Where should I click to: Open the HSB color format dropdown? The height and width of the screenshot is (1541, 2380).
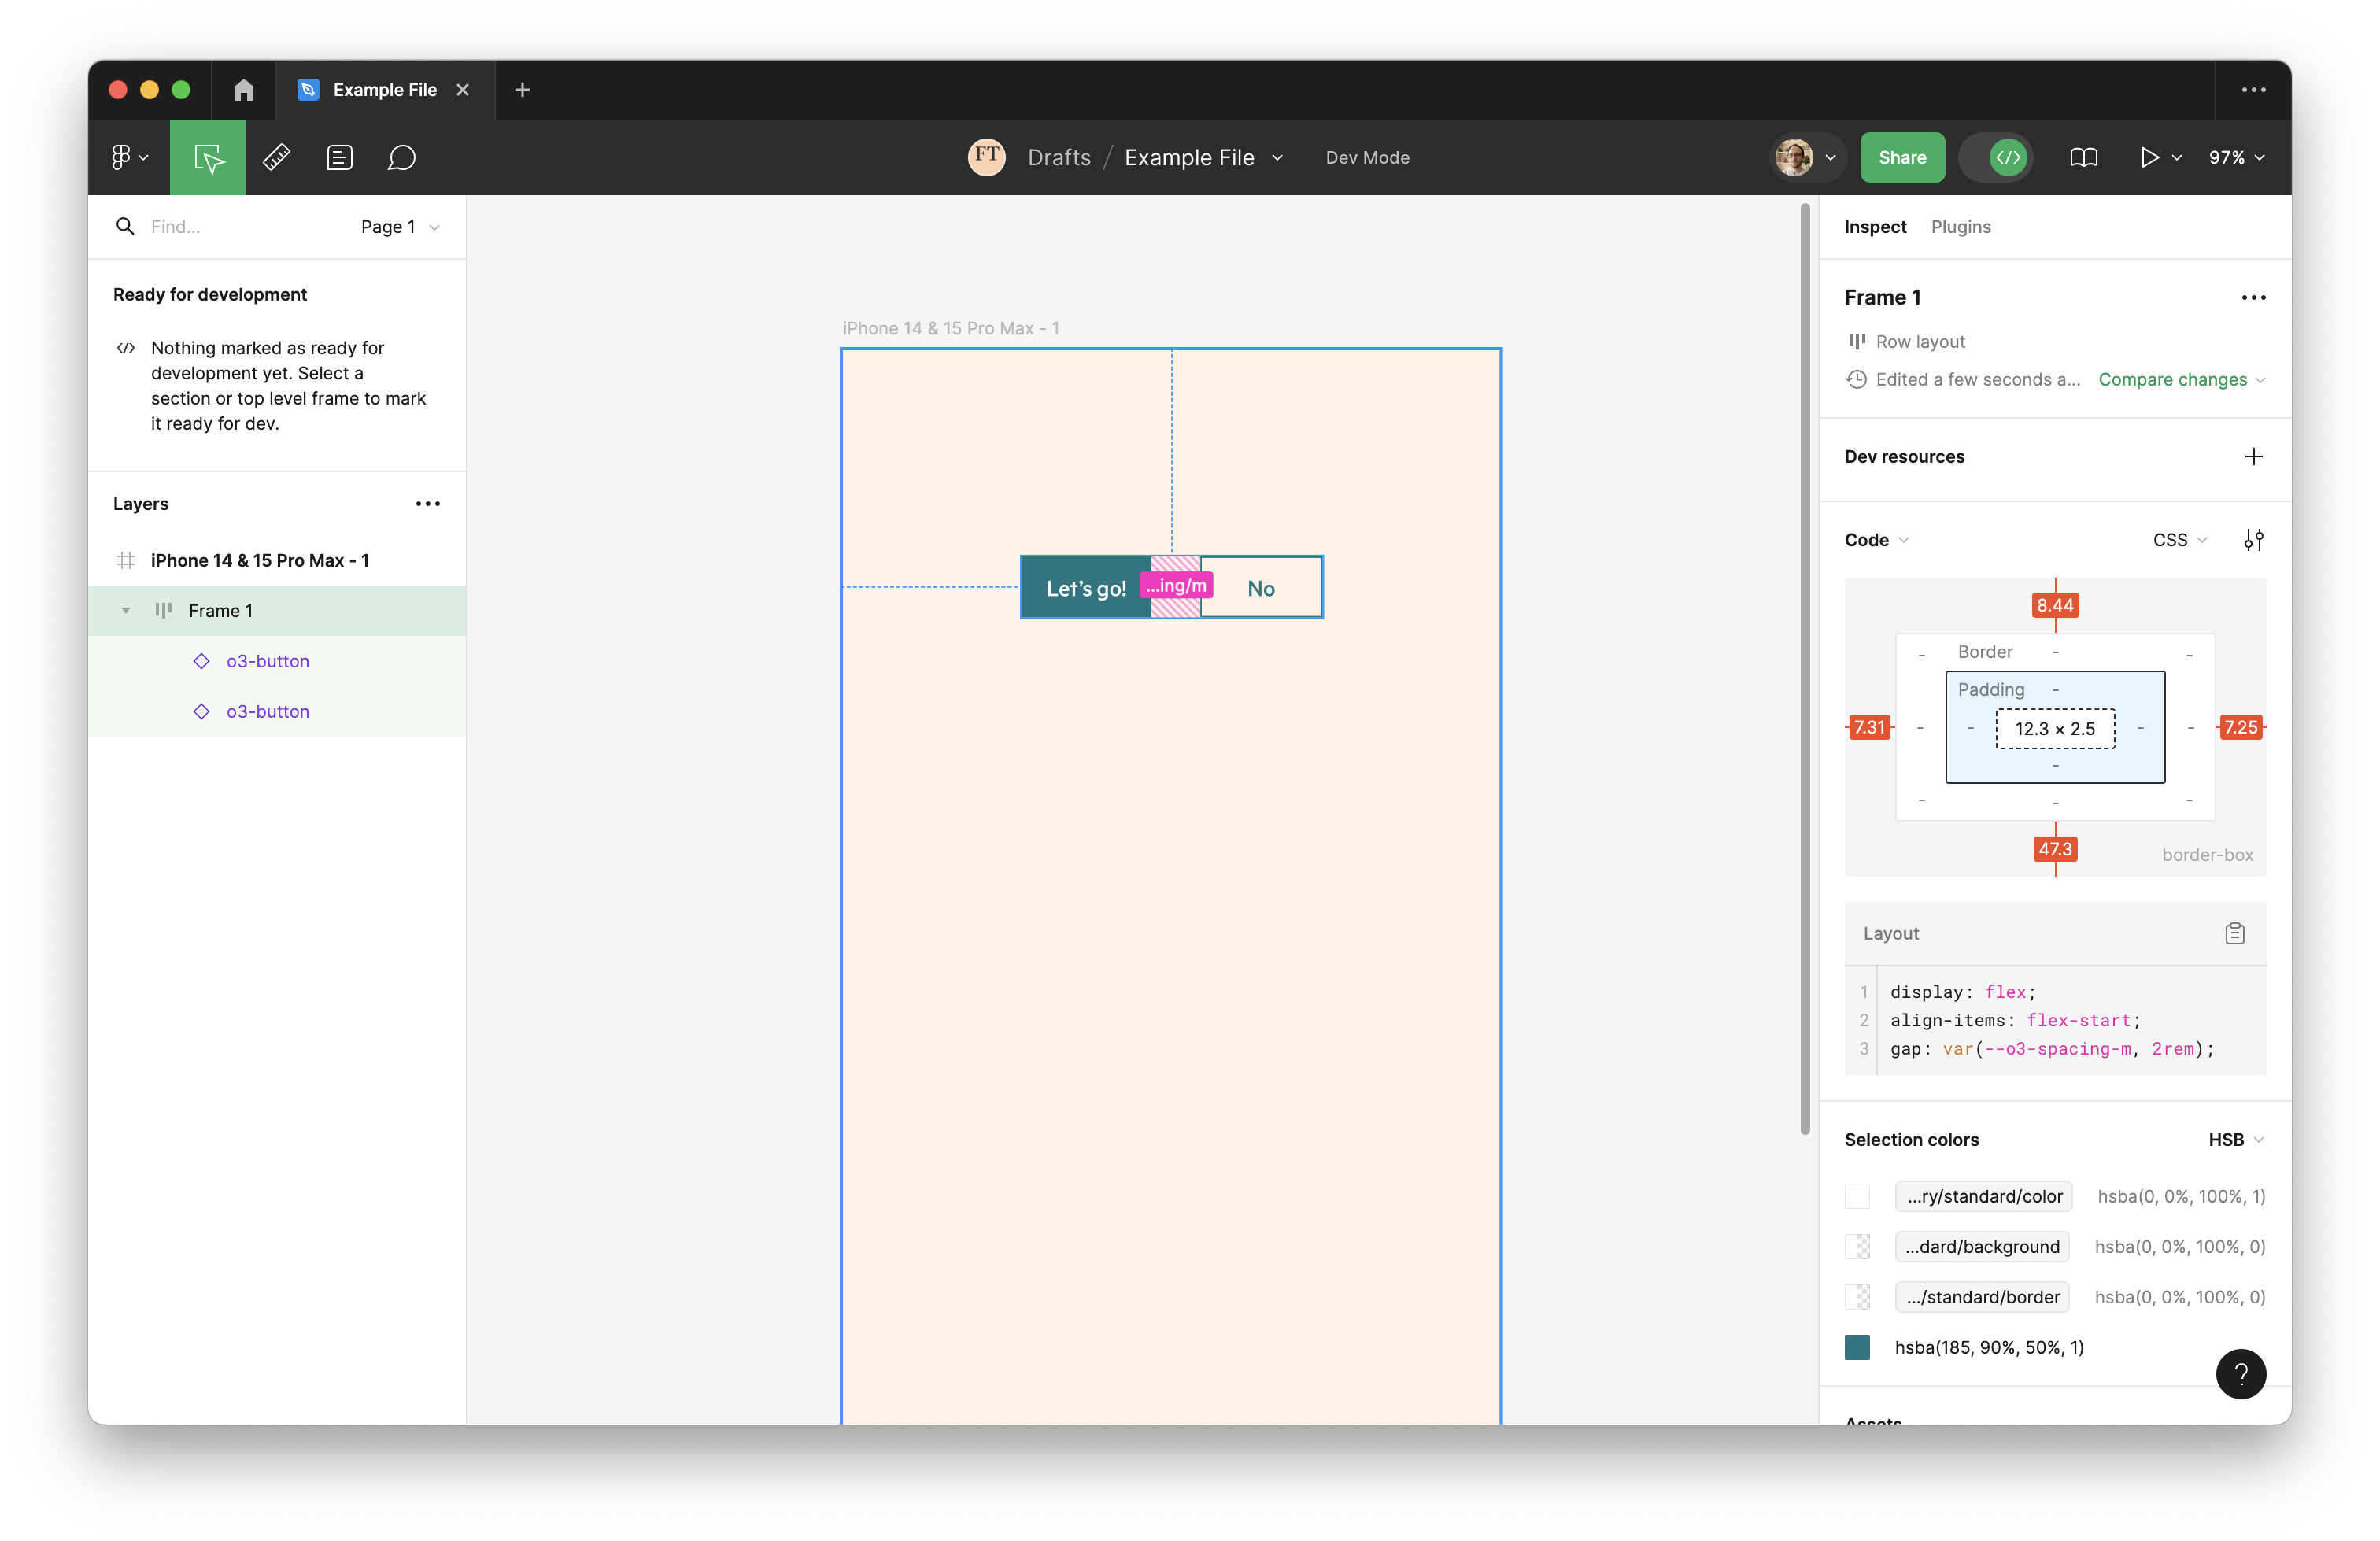tap(2235, 1139)
